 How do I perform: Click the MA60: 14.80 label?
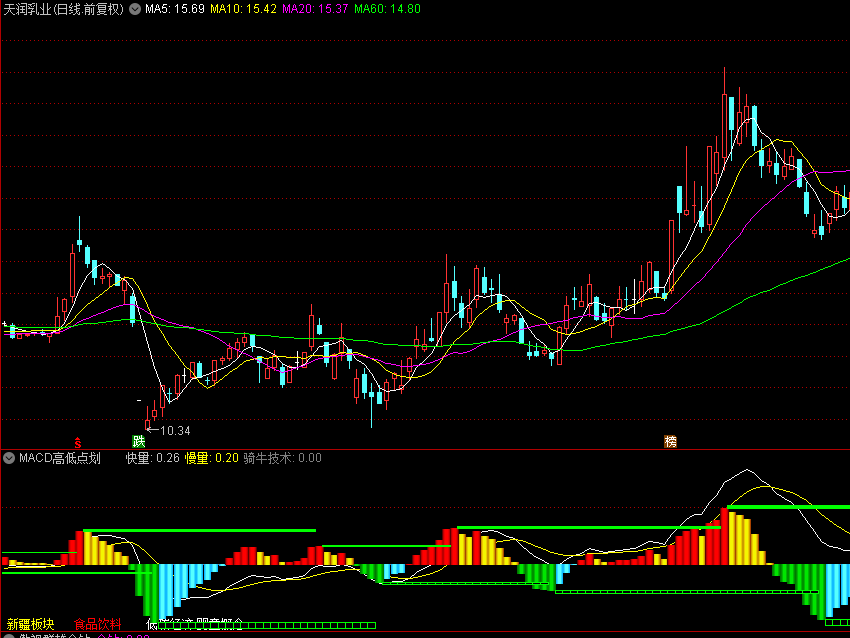point(387,9)
